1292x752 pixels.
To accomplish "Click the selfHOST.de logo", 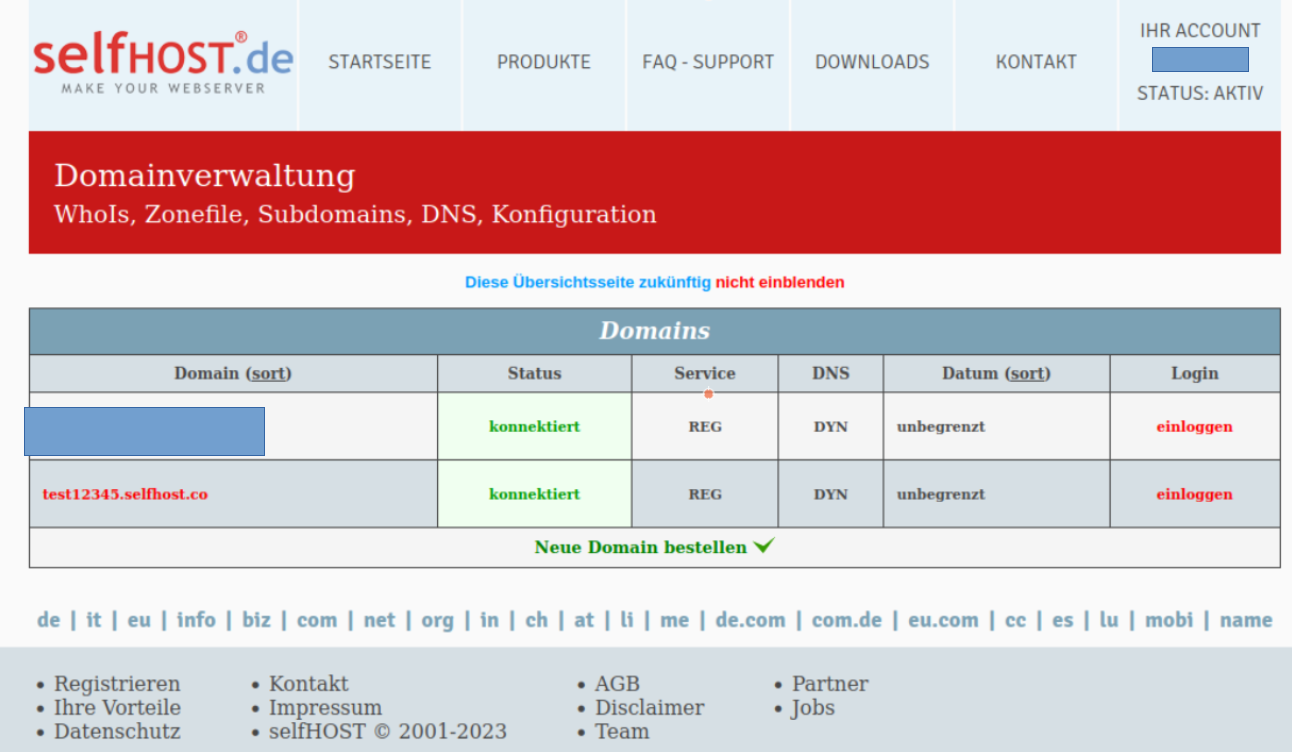I will 163,62.
